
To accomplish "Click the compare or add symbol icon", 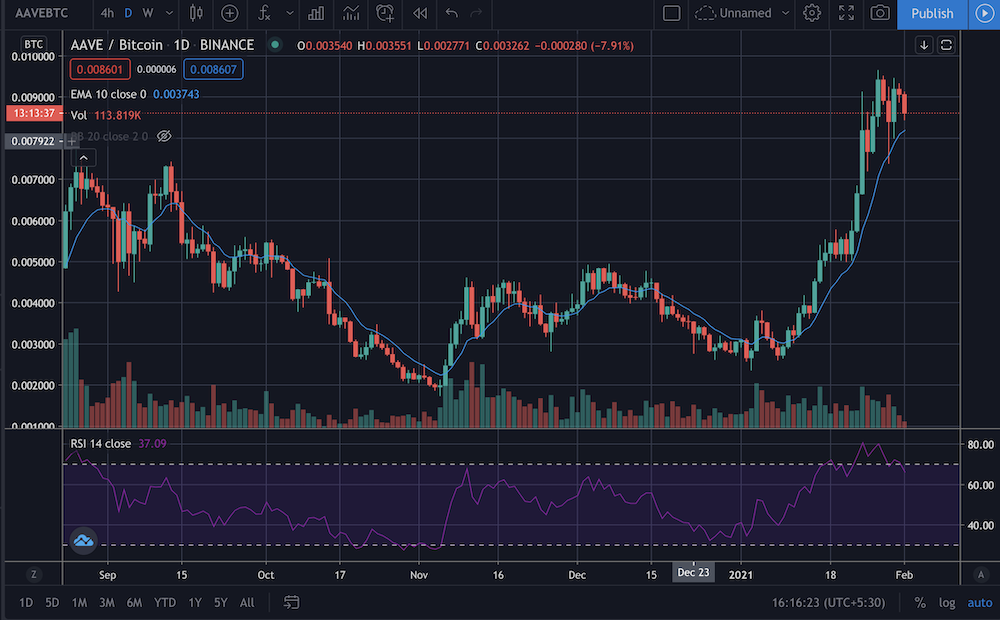I will 230,13.
